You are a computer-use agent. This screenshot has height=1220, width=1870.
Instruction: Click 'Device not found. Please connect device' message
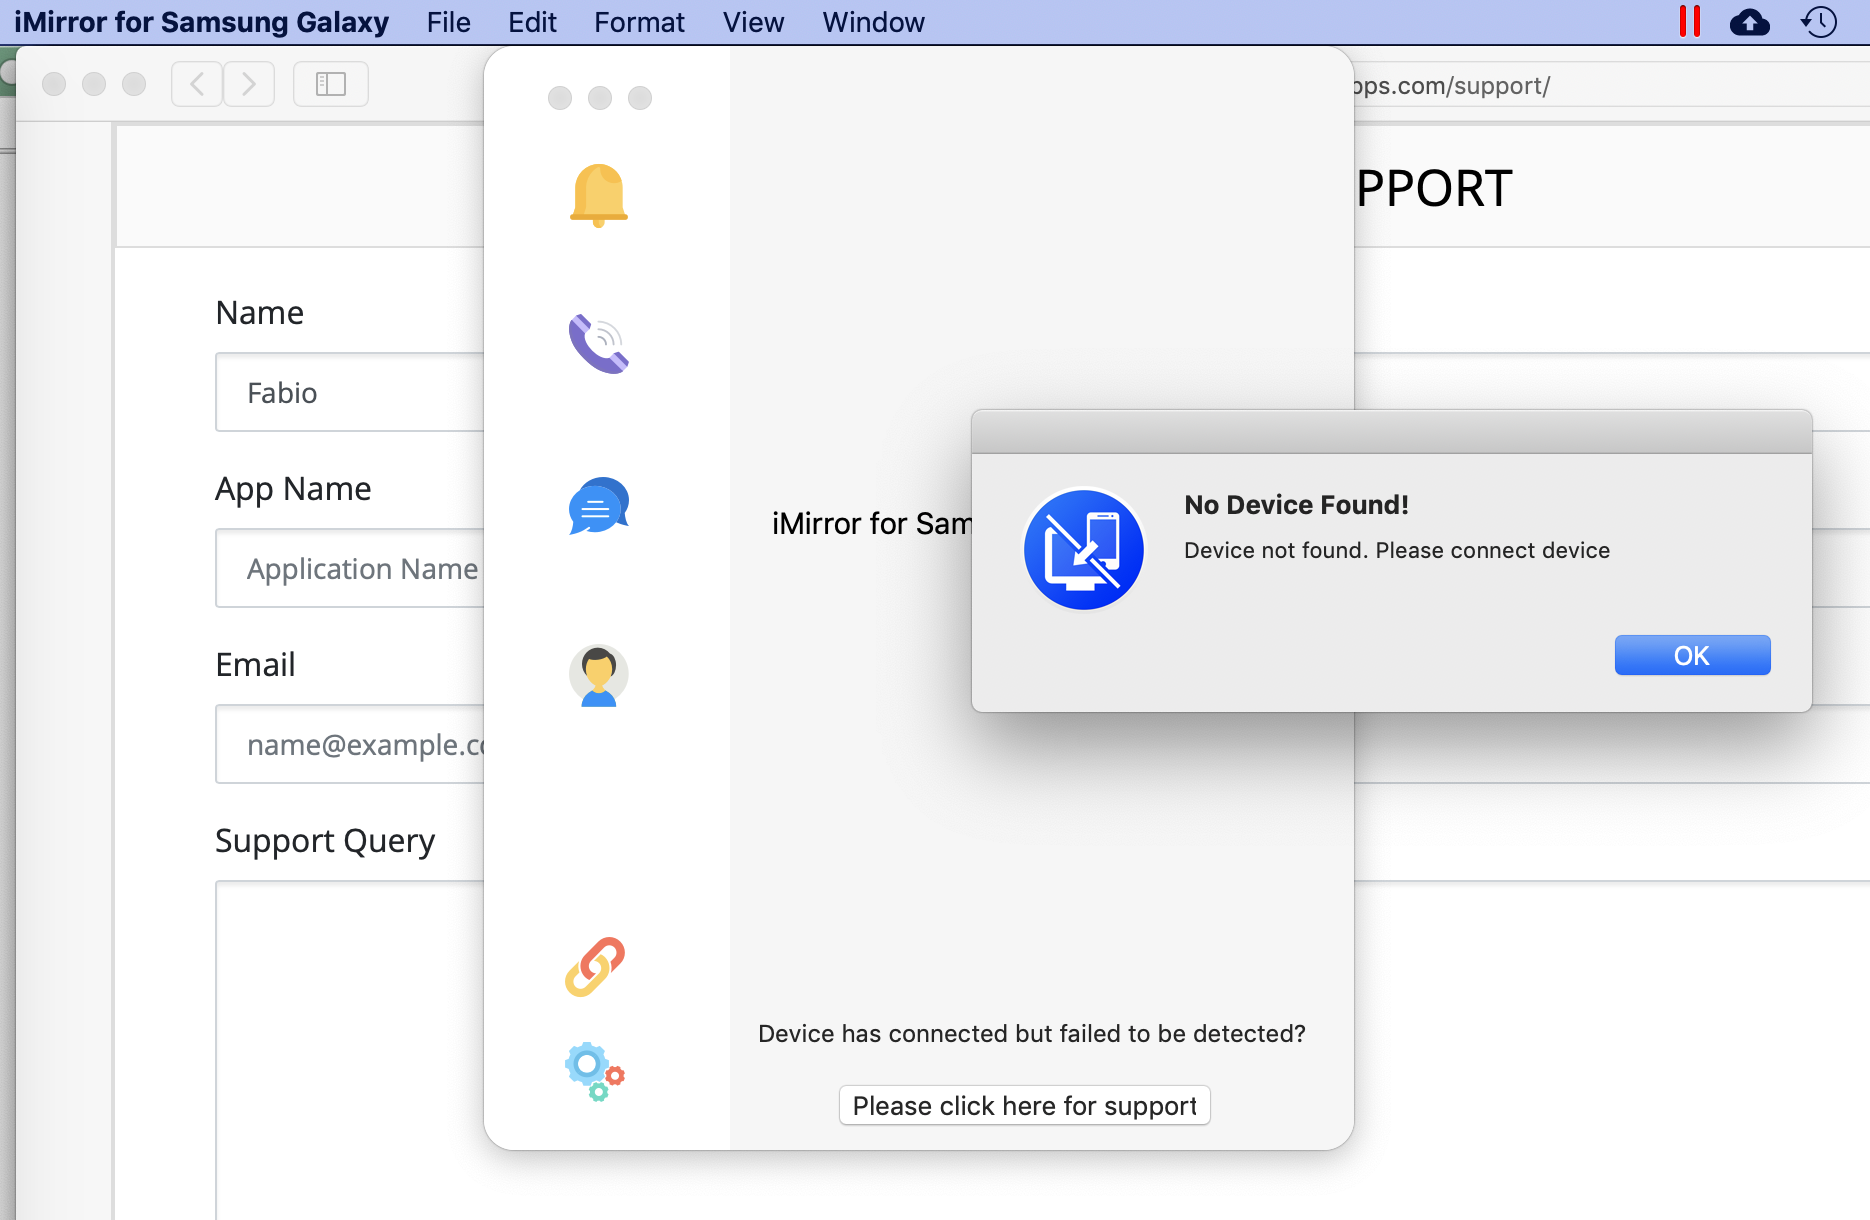[1397, 550]
